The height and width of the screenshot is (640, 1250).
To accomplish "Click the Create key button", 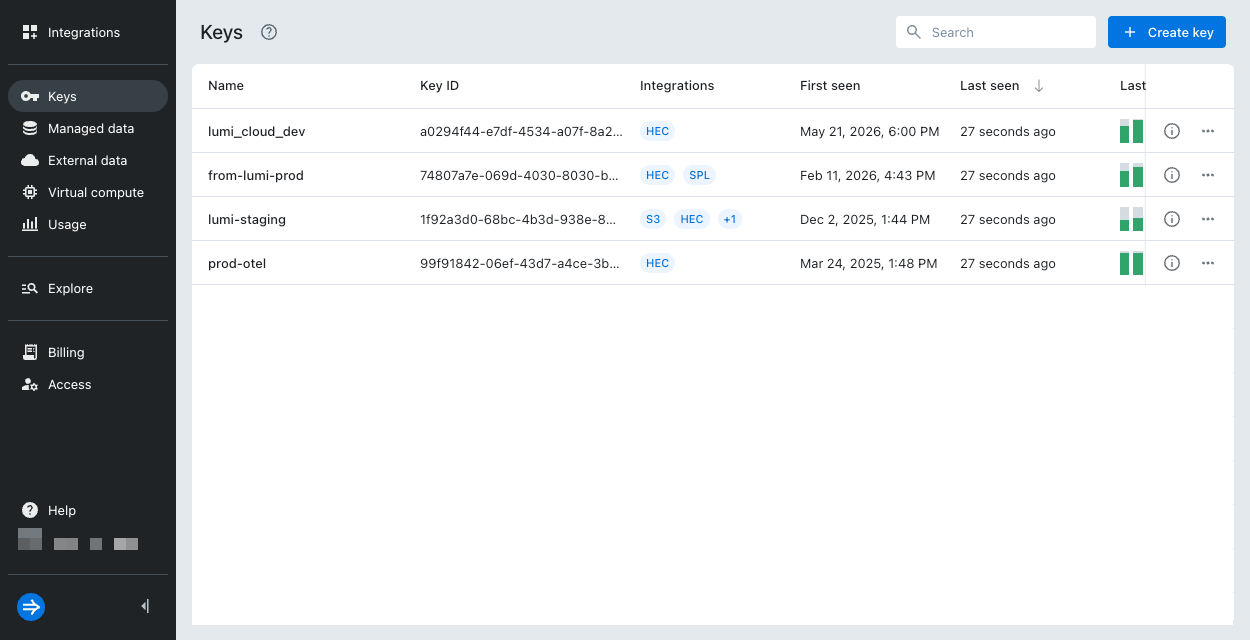I will click(x=1167, y=32).
